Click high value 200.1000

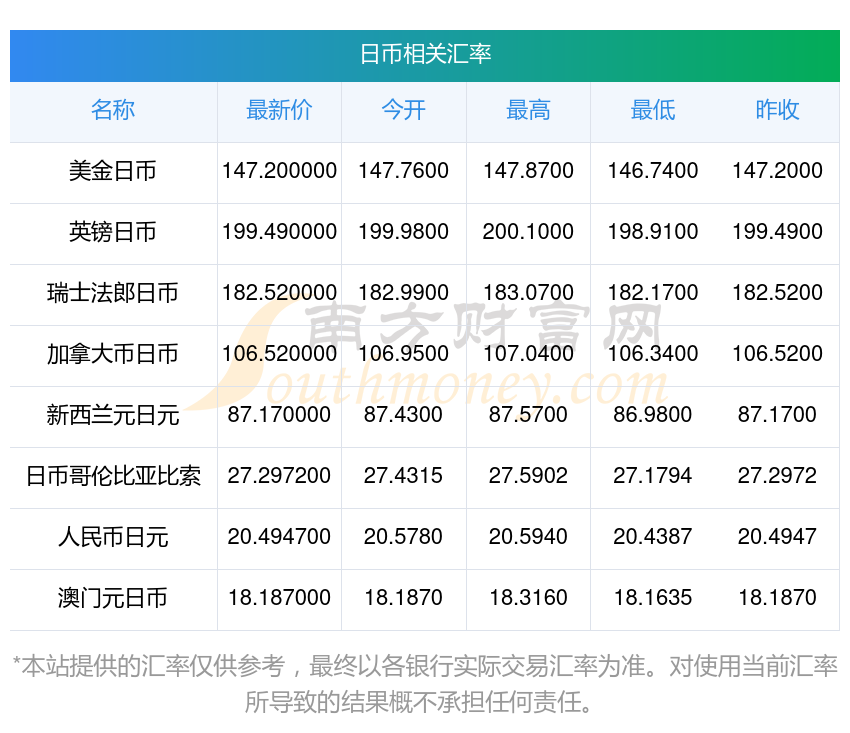(528, 232)
